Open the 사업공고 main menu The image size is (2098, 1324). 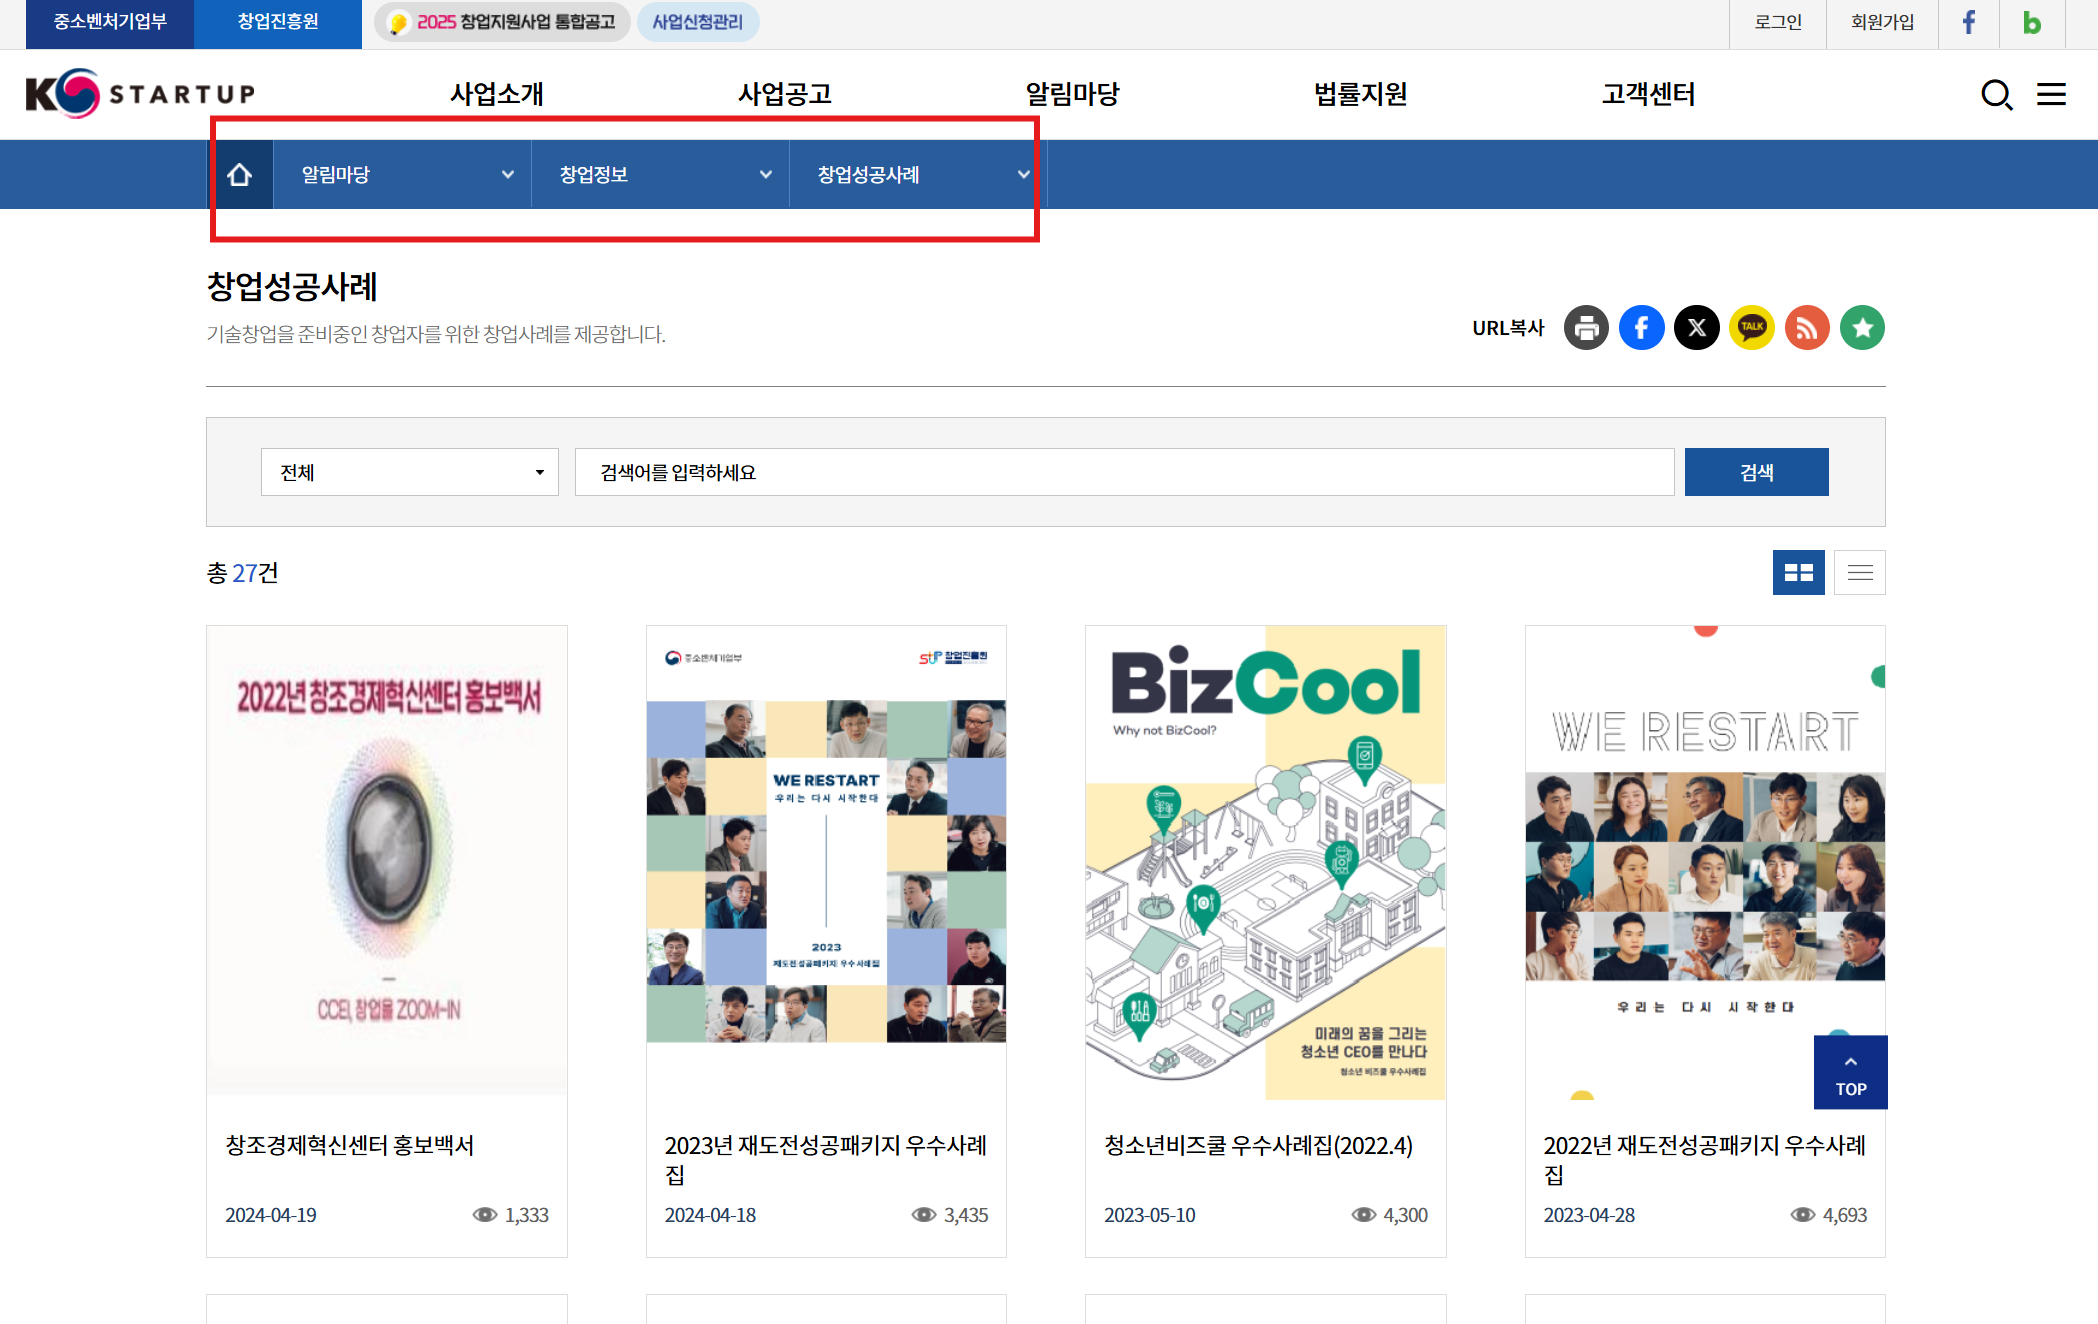(785, 94)
